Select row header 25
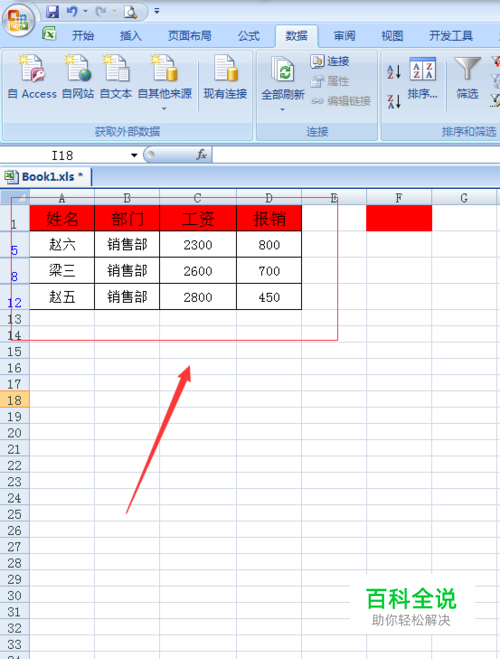 [15, 514]
